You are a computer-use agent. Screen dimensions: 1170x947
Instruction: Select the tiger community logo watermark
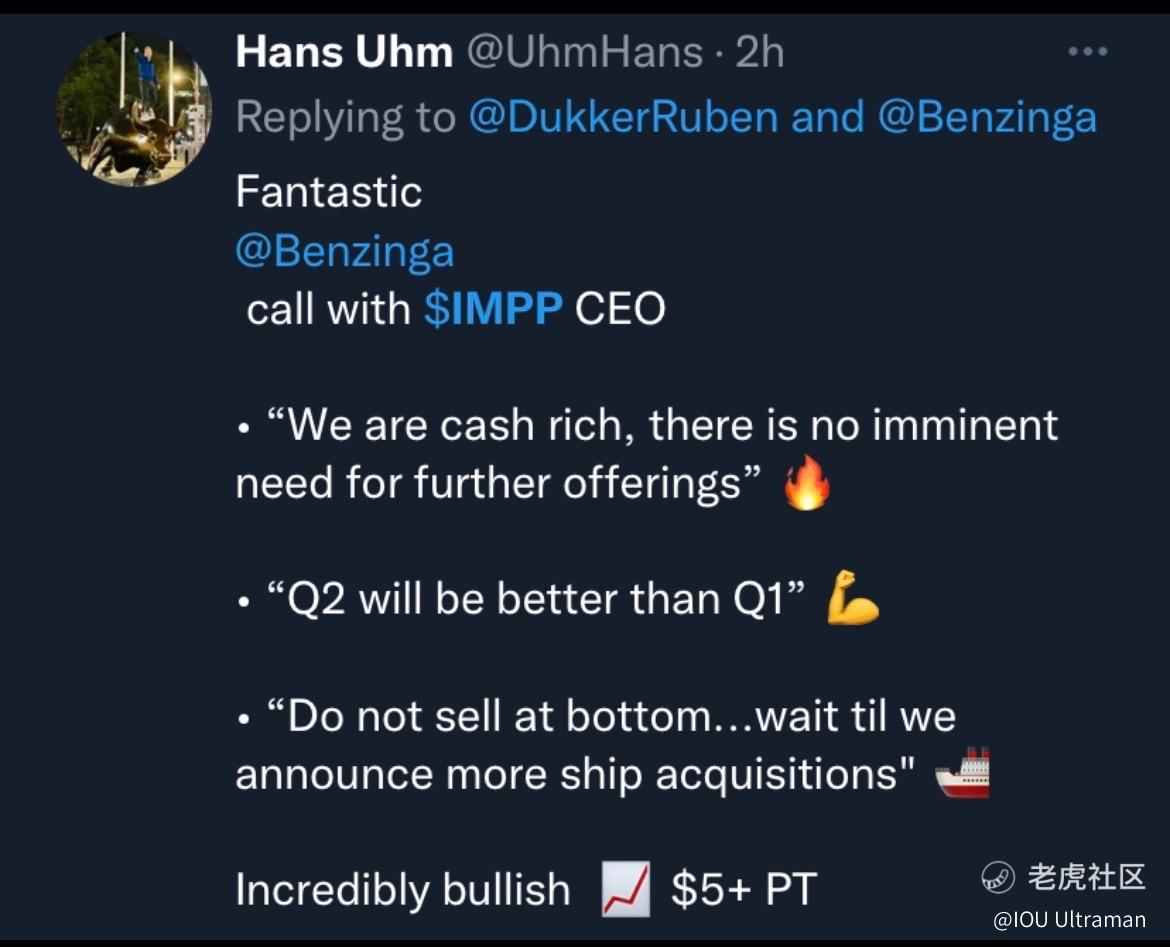point(998,877)
